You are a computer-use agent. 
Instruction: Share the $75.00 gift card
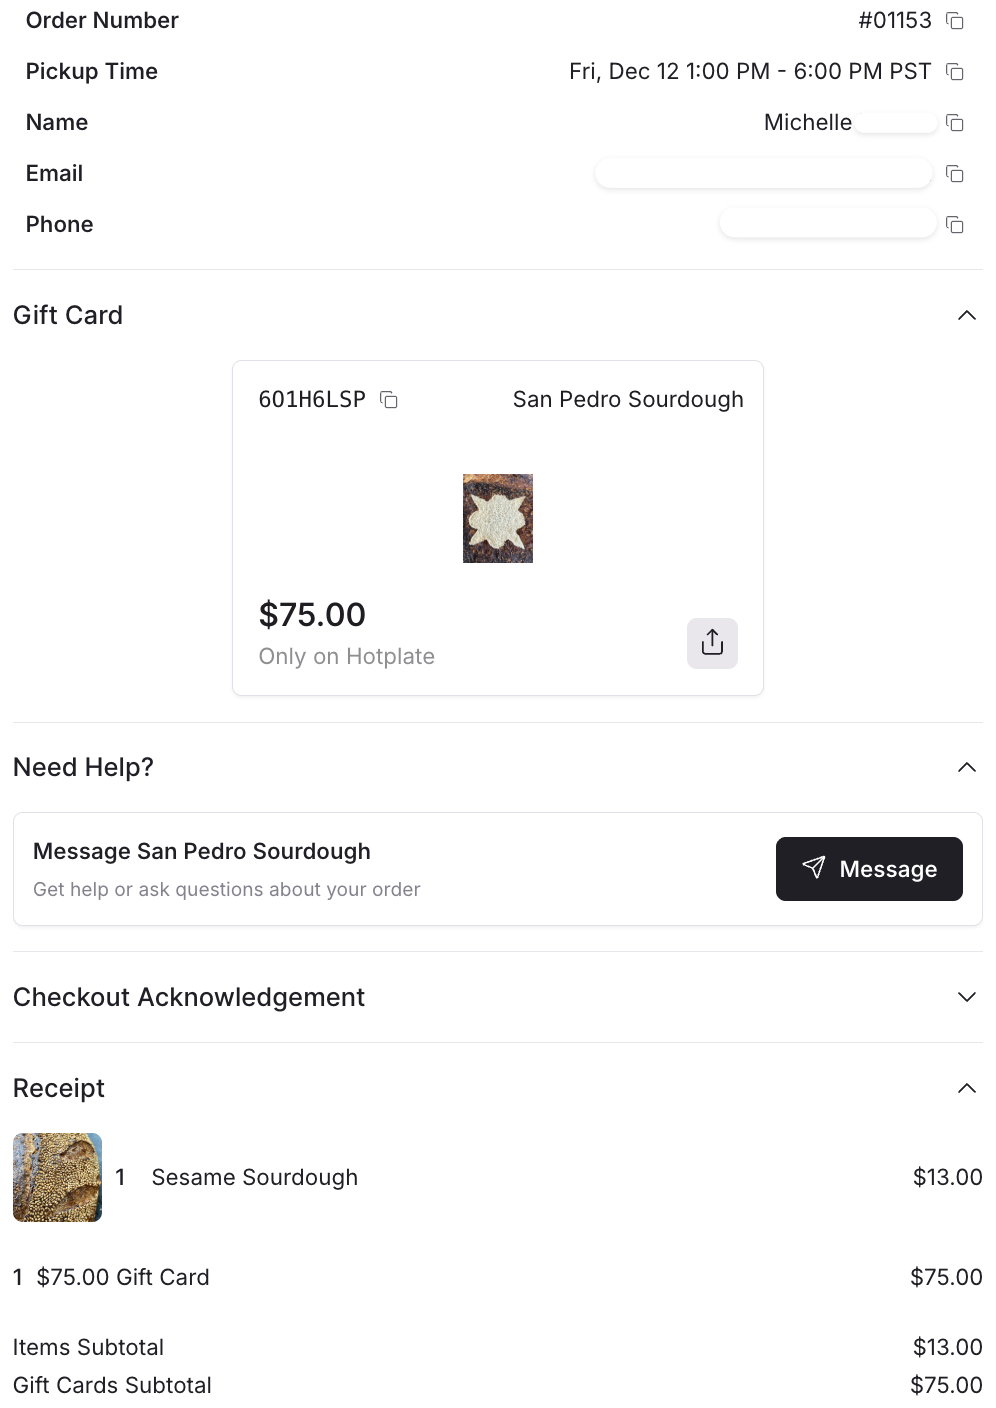point(712,642)
